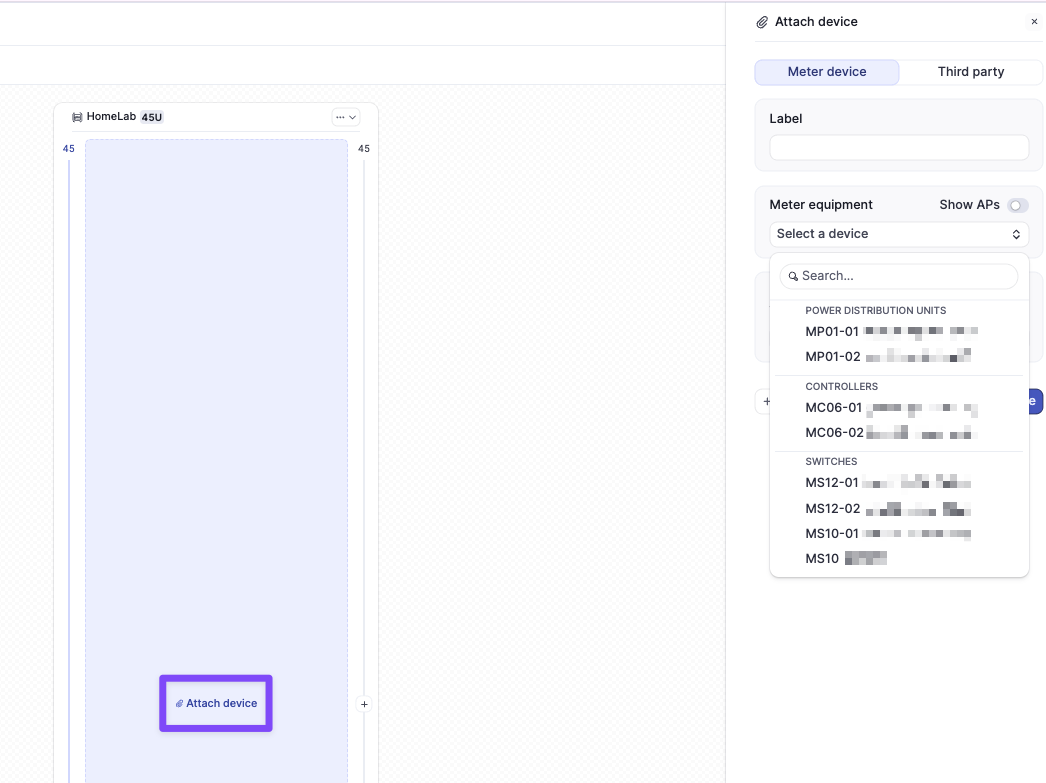This screenshot has width=1046, height=783.
Task: Click the Attach device button in the rack
Action: (216, 703)
